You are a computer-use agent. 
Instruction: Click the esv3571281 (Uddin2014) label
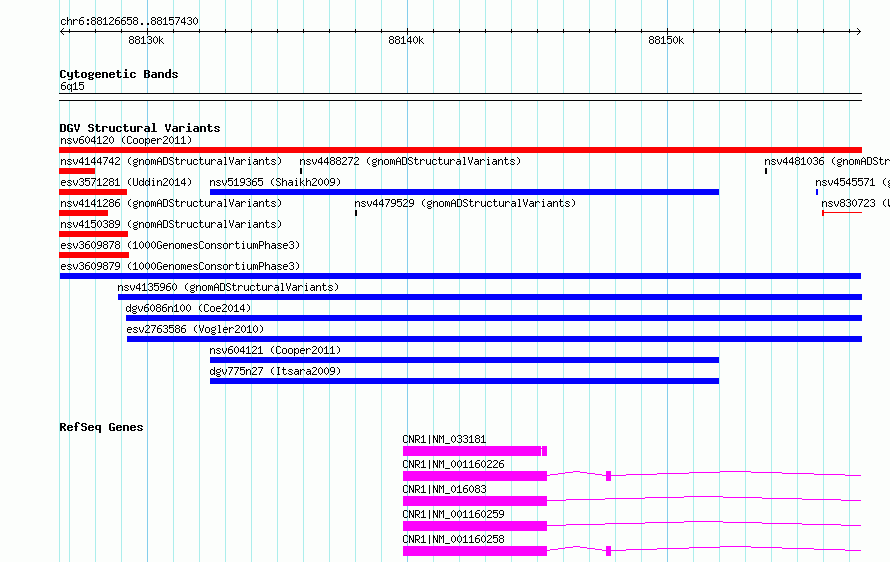tap(126, 182)
